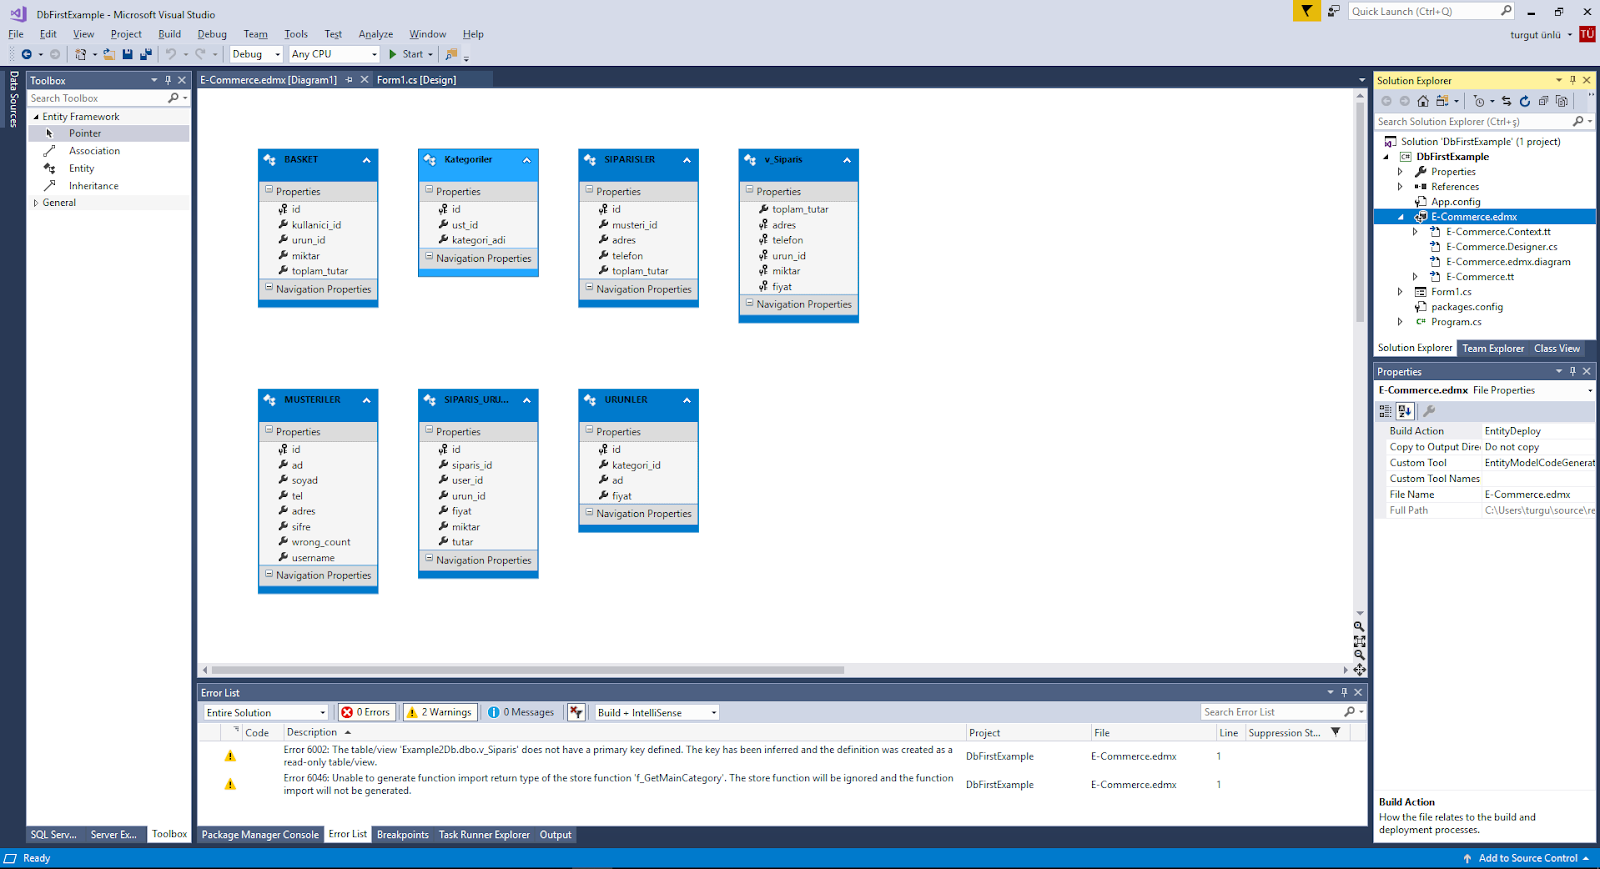
Task: Click the Save All toolbar icon
Action: coord(145,54)
